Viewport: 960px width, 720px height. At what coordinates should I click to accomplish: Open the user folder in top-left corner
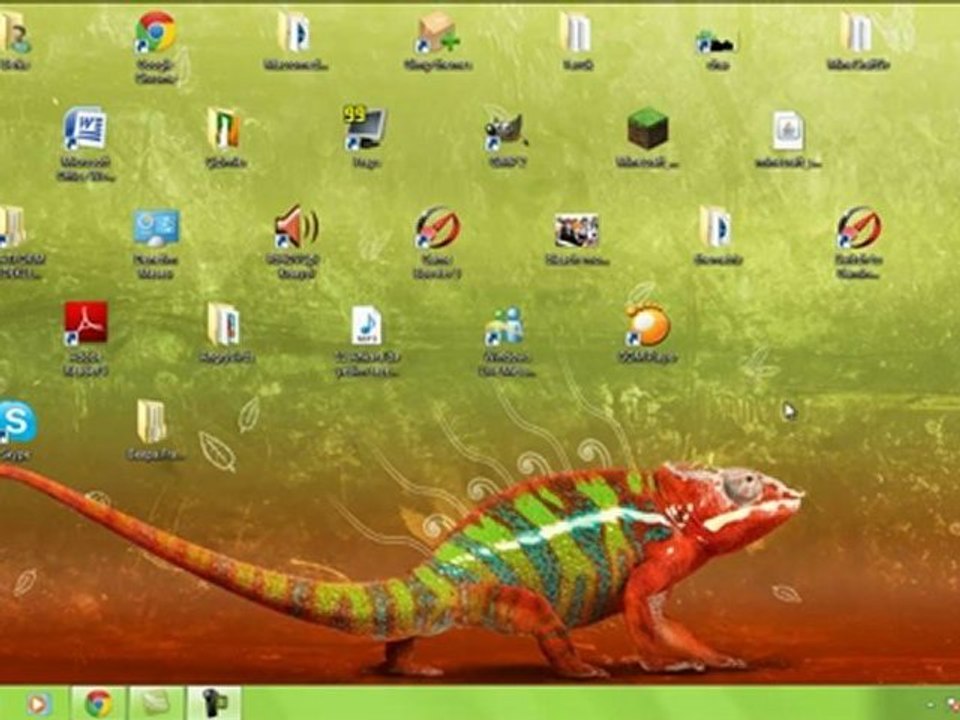15,32
